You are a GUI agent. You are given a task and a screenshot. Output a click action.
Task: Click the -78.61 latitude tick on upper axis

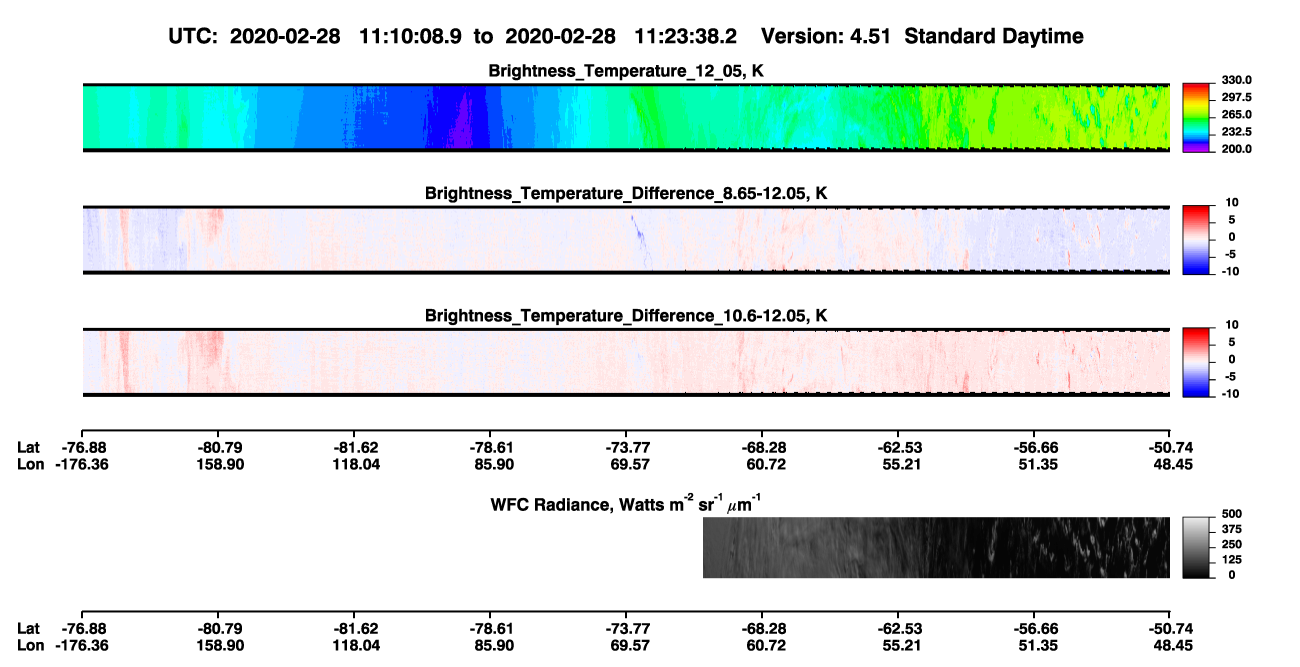coord(490,447)
